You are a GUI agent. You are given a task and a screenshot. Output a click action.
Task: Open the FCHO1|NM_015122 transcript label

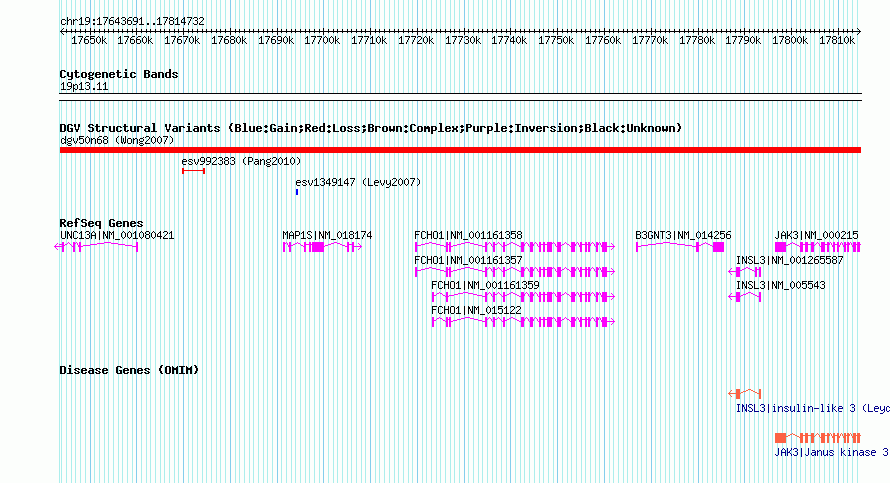[476, 310]
